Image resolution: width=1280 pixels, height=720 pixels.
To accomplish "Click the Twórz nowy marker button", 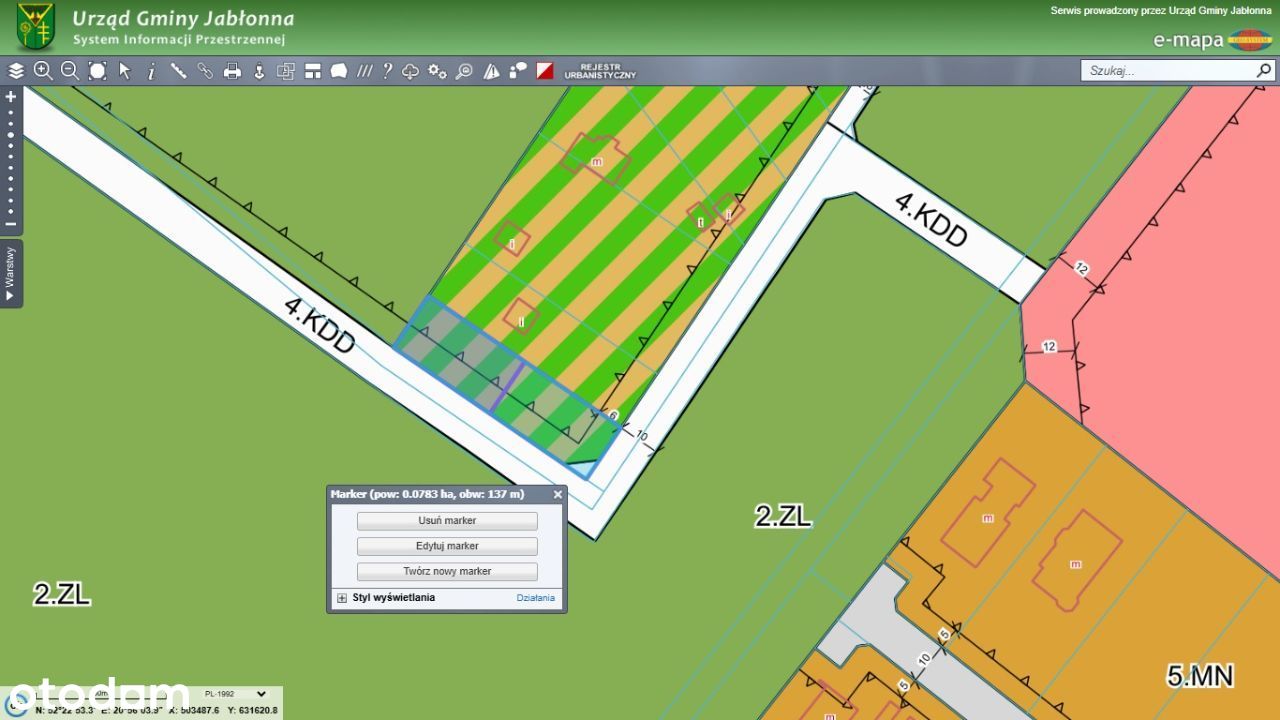I will tap(447, 572).
